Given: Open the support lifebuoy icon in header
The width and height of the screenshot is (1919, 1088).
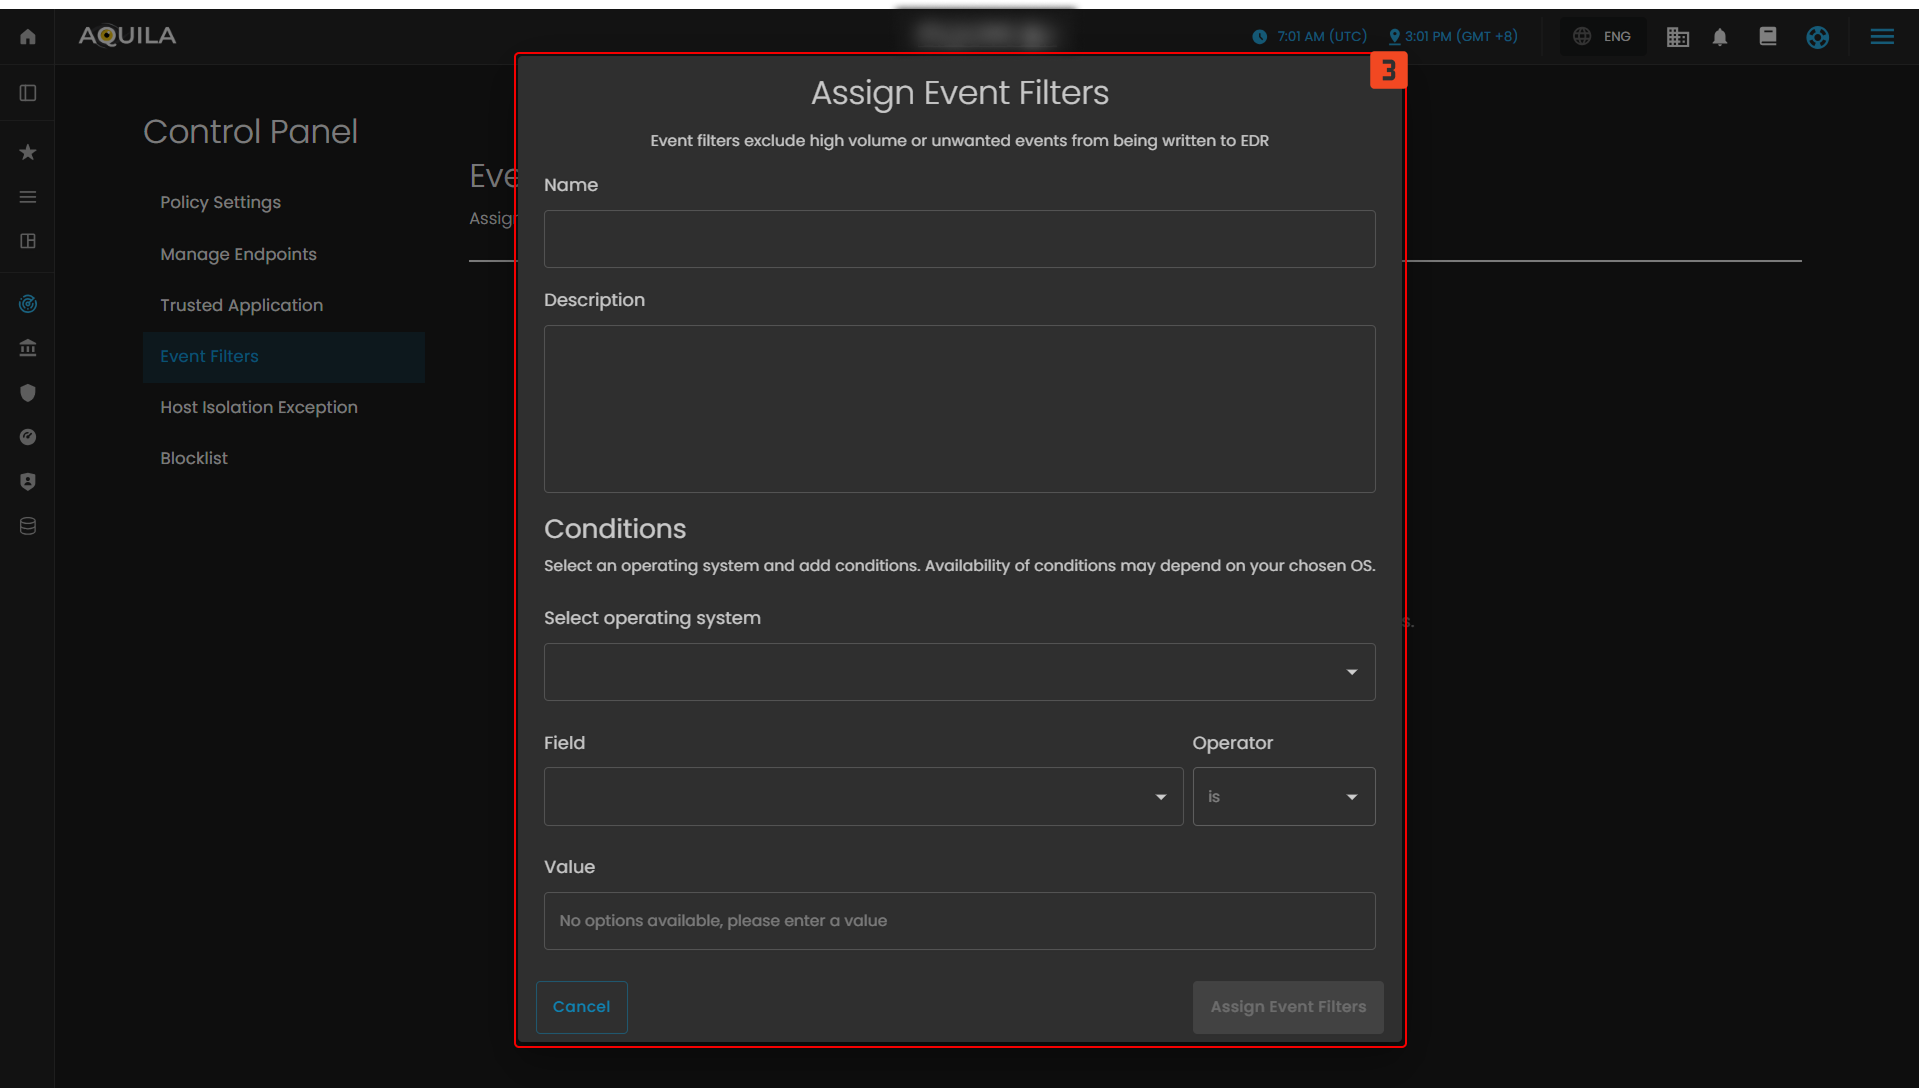Looking at the screenshot, I should (x=1817, y=37).
